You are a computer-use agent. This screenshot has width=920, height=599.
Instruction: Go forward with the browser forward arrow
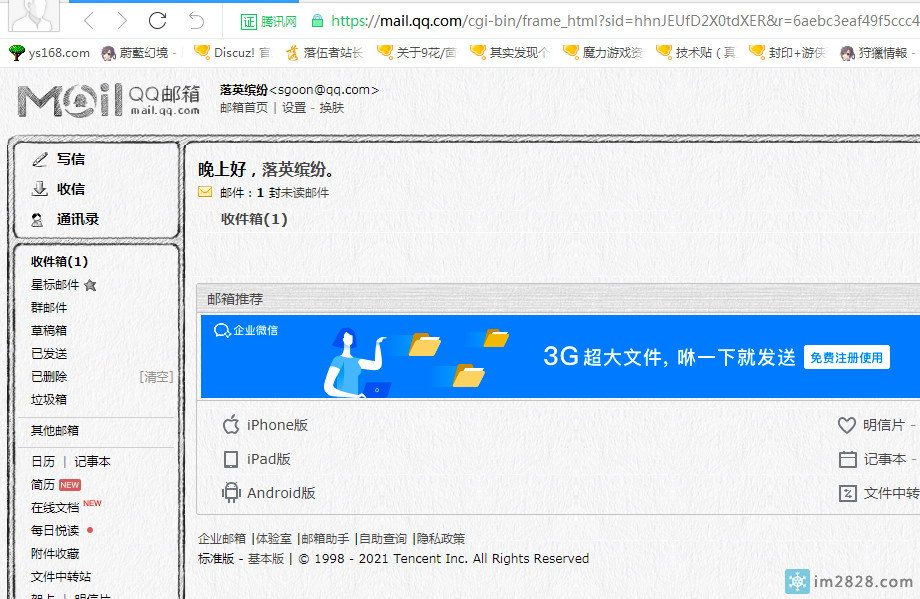tap(122, 22)
